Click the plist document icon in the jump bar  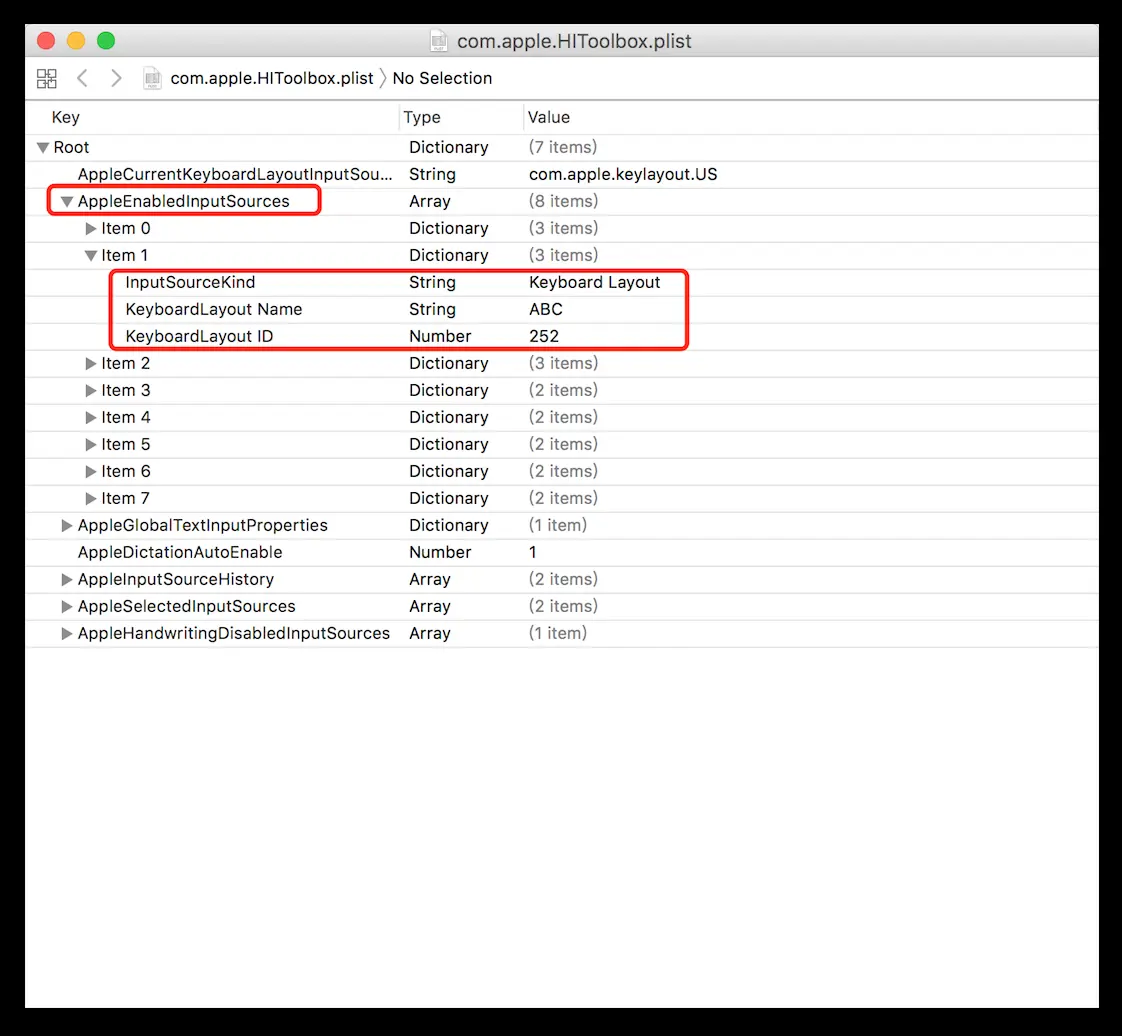point(152,78)
